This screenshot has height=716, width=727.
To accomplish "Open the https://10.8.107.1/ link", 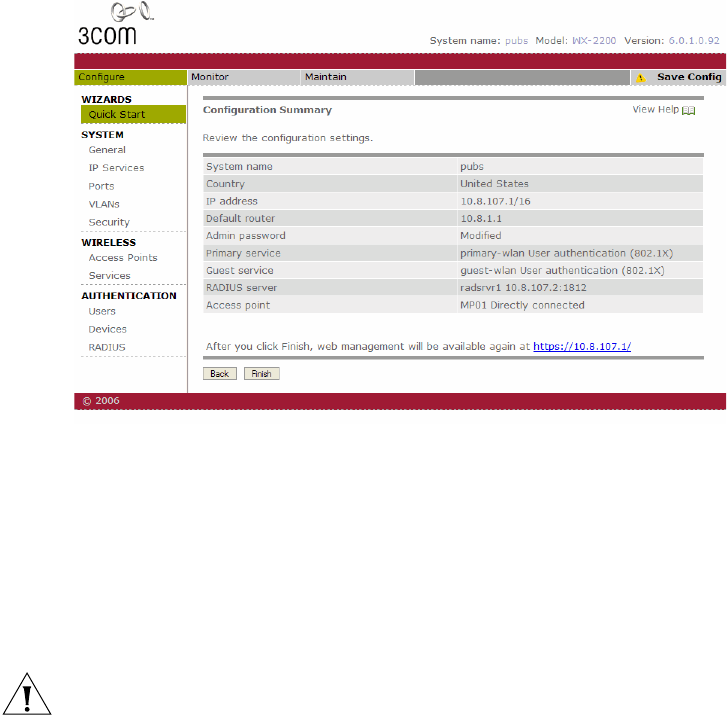I will 582,346.
